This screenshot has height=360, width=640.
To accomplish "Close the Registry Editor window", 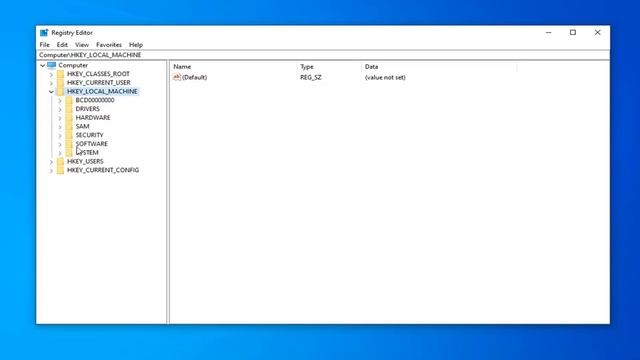I will click(x=597, y=33).
